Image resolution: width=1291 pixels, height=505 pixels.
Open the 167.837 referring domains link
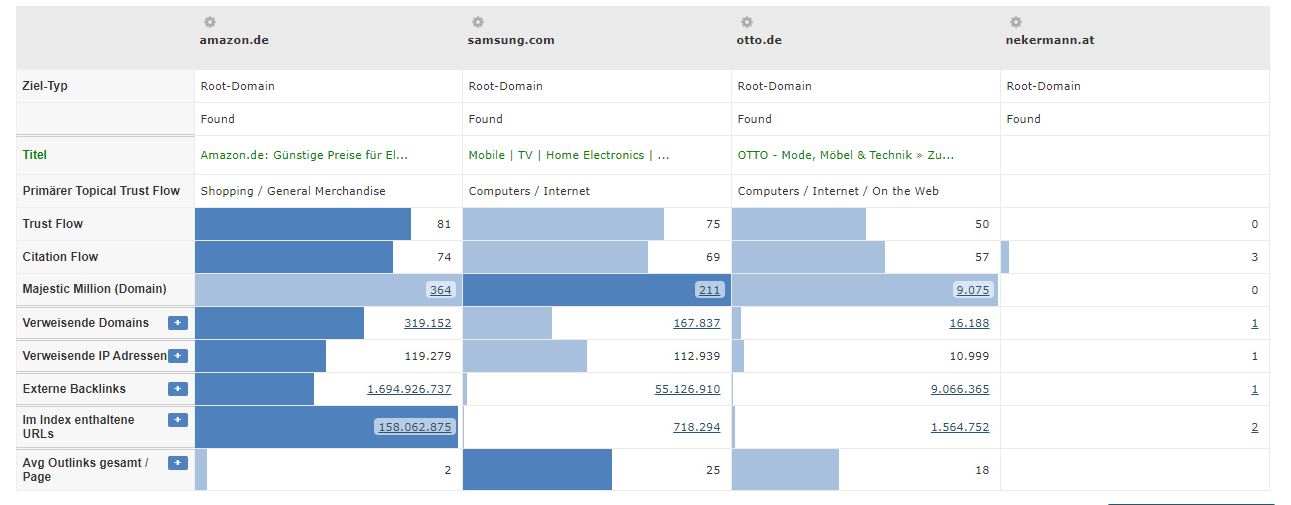(x=697, y=323)
